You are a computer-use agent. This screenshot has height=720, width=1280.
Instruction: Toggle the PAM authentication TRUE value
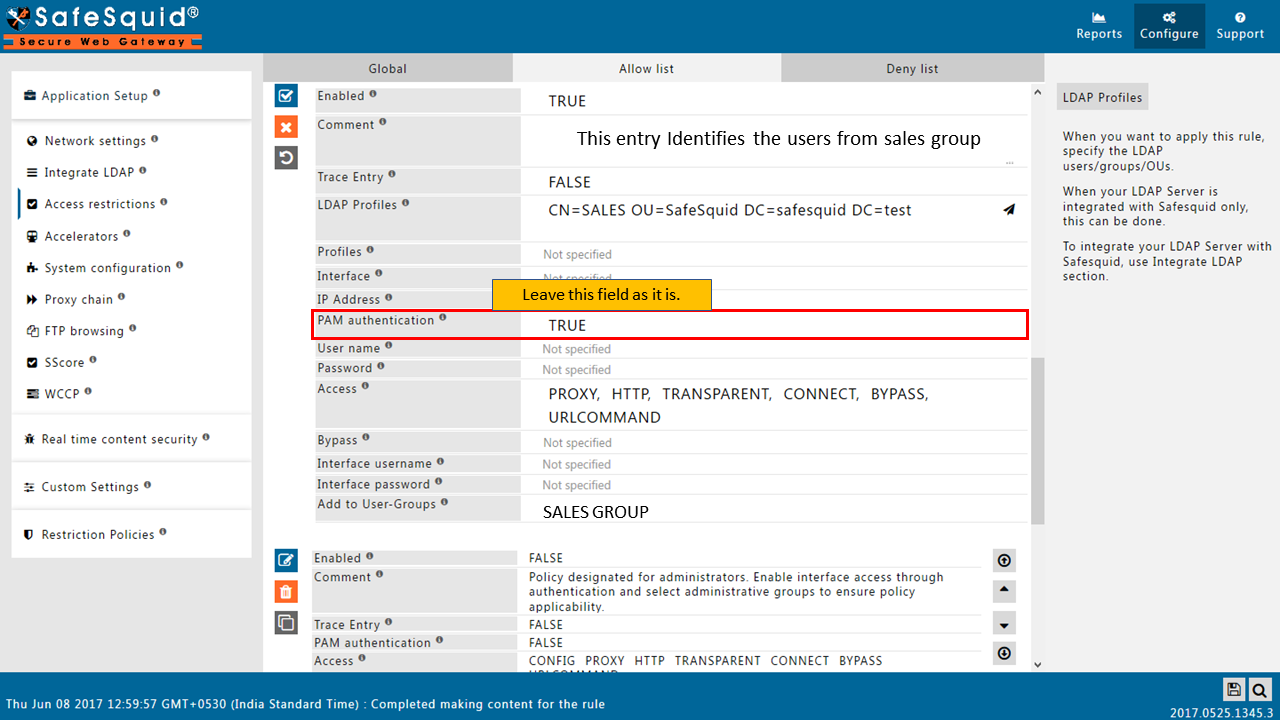567,325
